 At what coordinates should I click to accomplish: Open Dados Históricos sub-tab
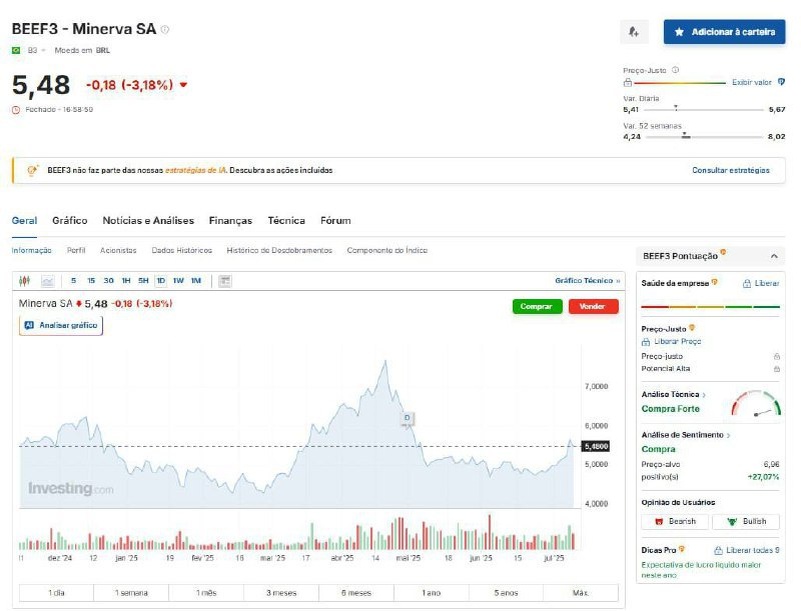click(x=182, y=250)
